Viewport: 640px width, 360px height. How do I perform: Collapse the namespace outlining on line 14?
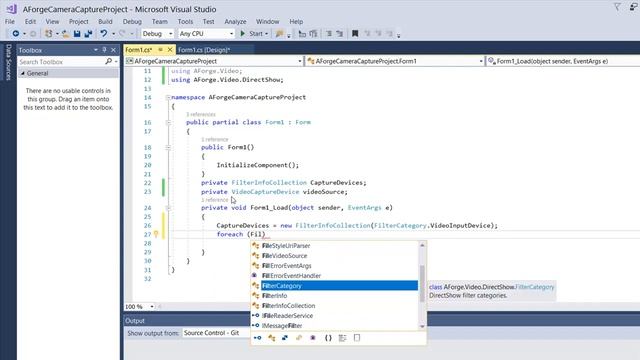pos(168,98)
